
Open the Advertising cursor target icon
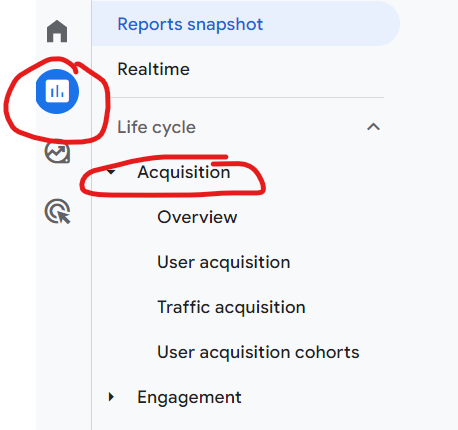pos(57,211)
